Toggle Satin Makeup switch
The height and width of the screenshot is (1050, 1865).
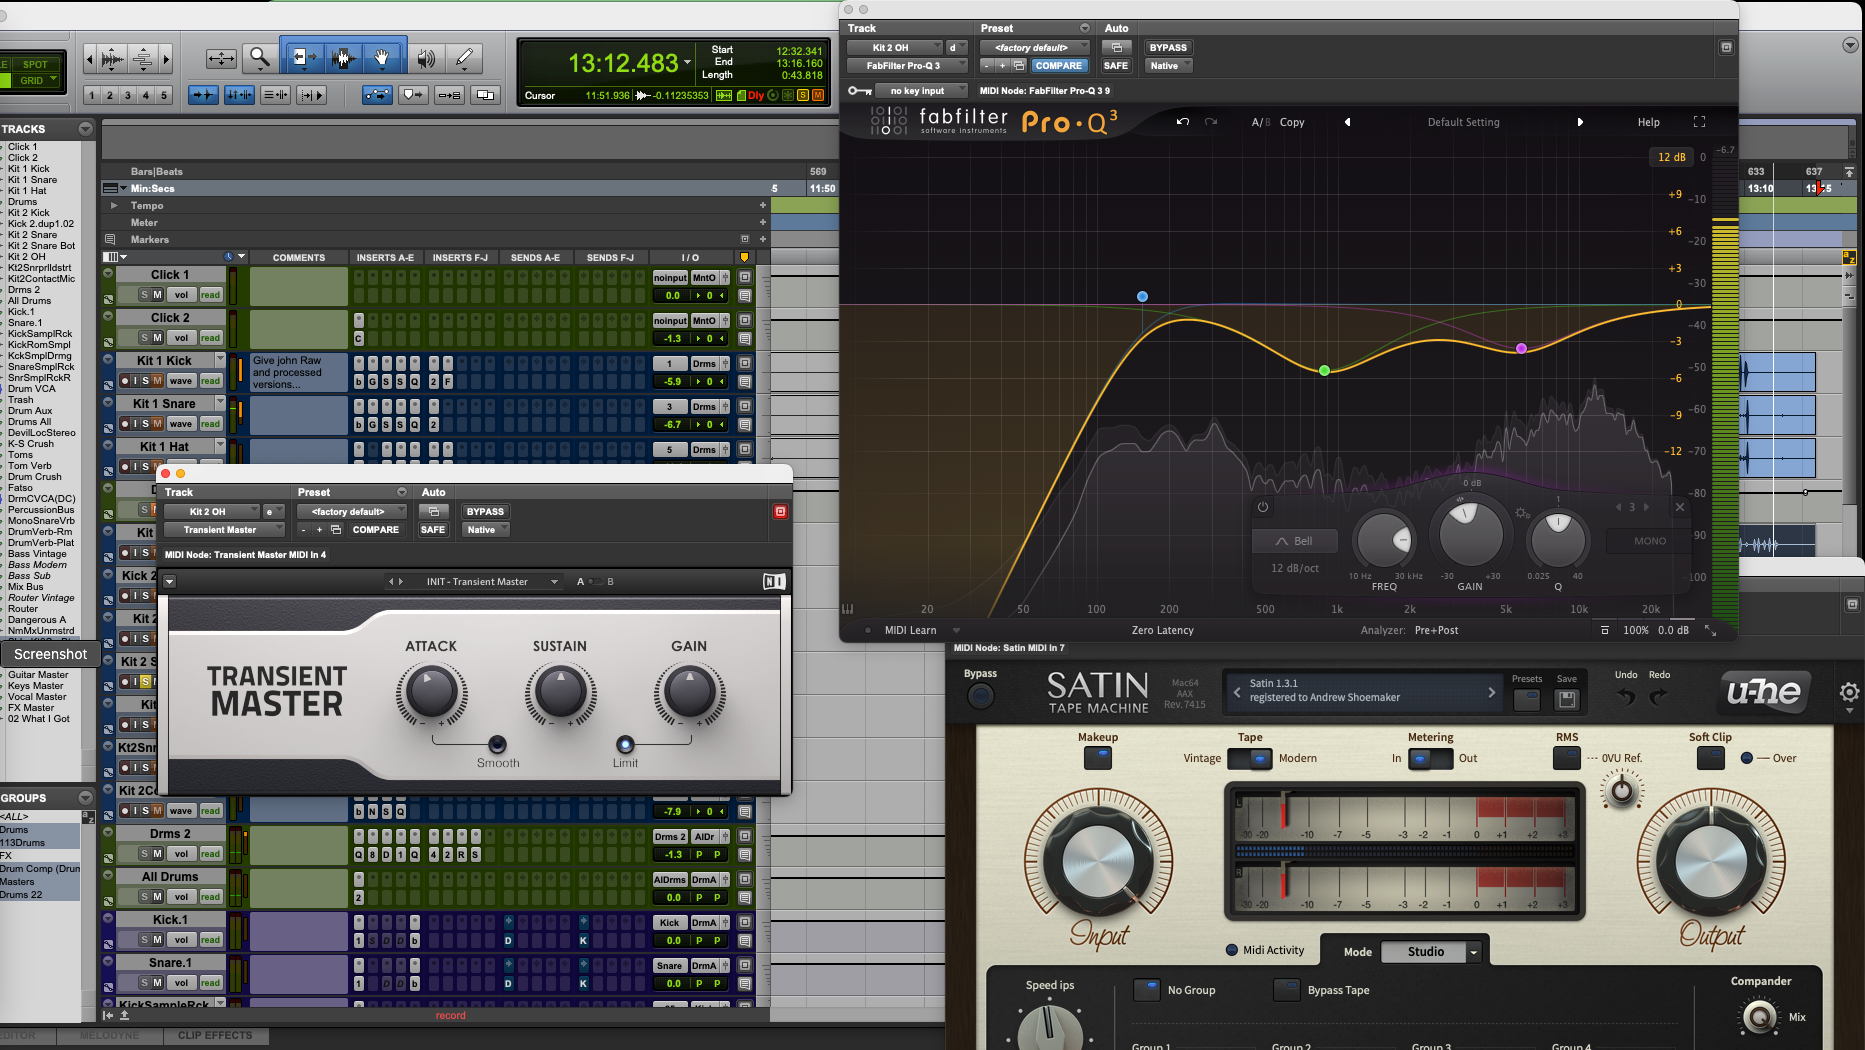click(x=1098, y=758)
